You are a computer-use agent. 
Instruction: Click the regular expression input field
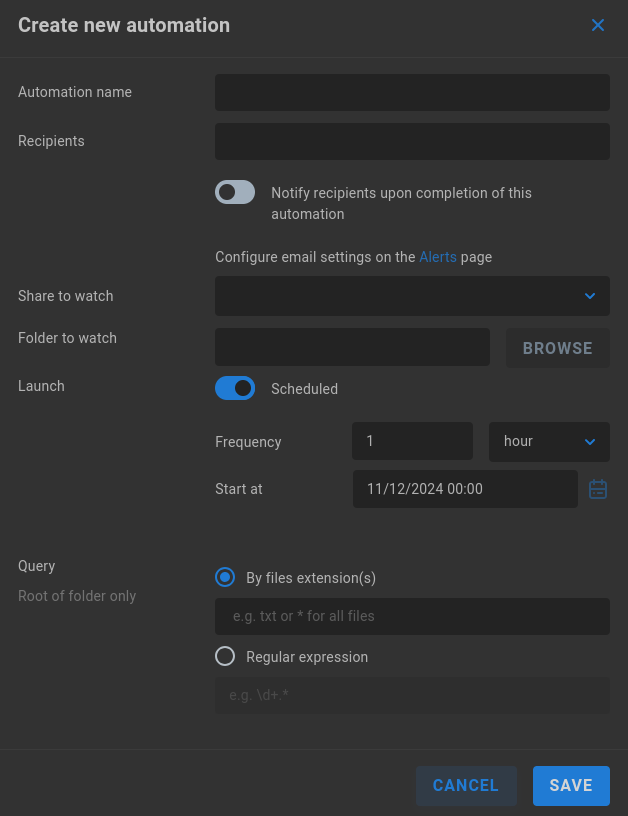pos(412,695)
